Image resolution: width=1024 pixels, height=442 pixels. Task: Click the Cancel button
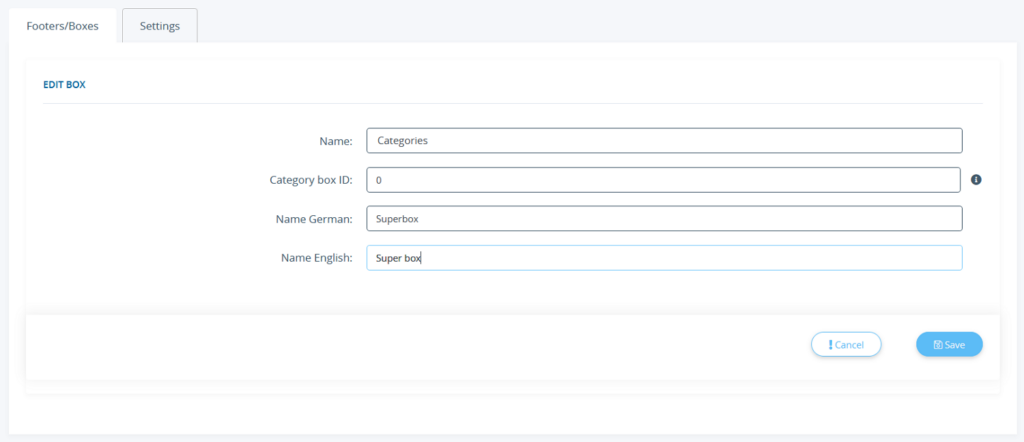pyautogui.click(x=846, y=345)
